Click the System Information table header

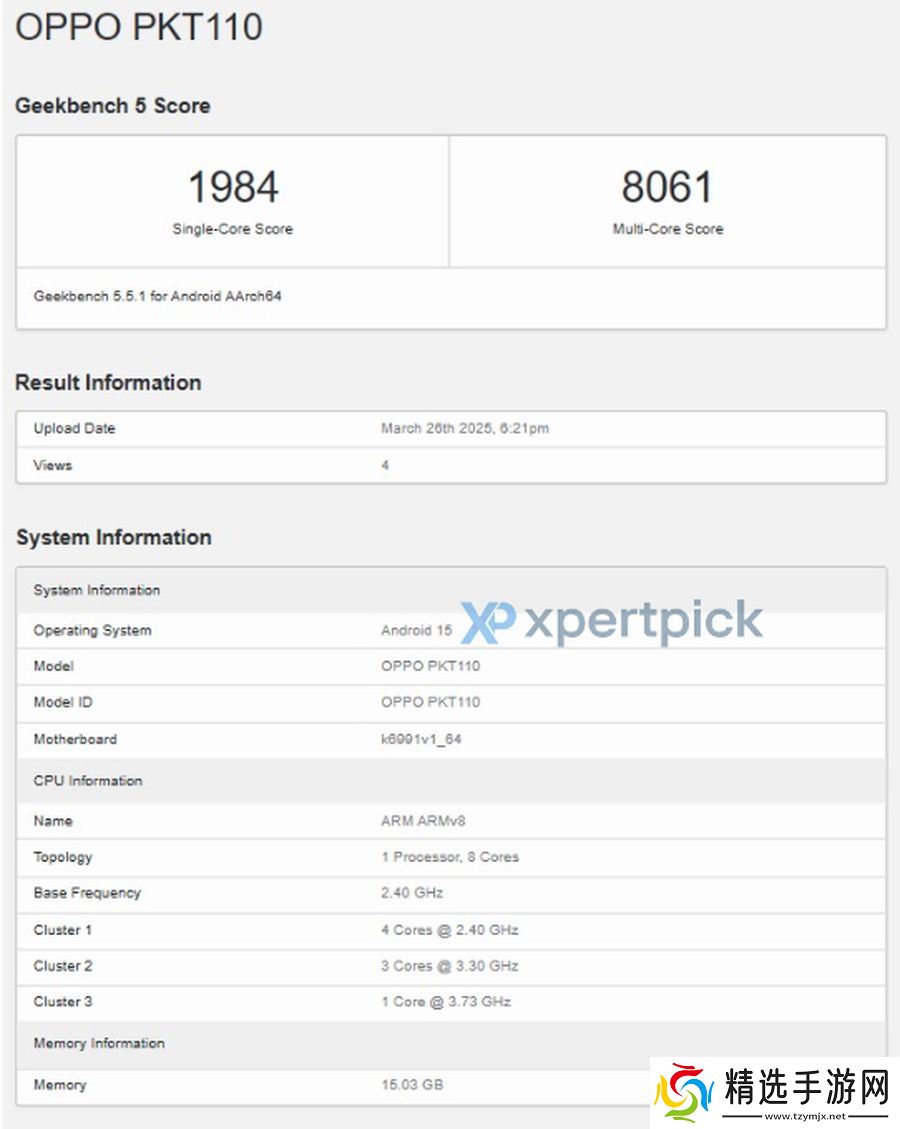point(97,590)
